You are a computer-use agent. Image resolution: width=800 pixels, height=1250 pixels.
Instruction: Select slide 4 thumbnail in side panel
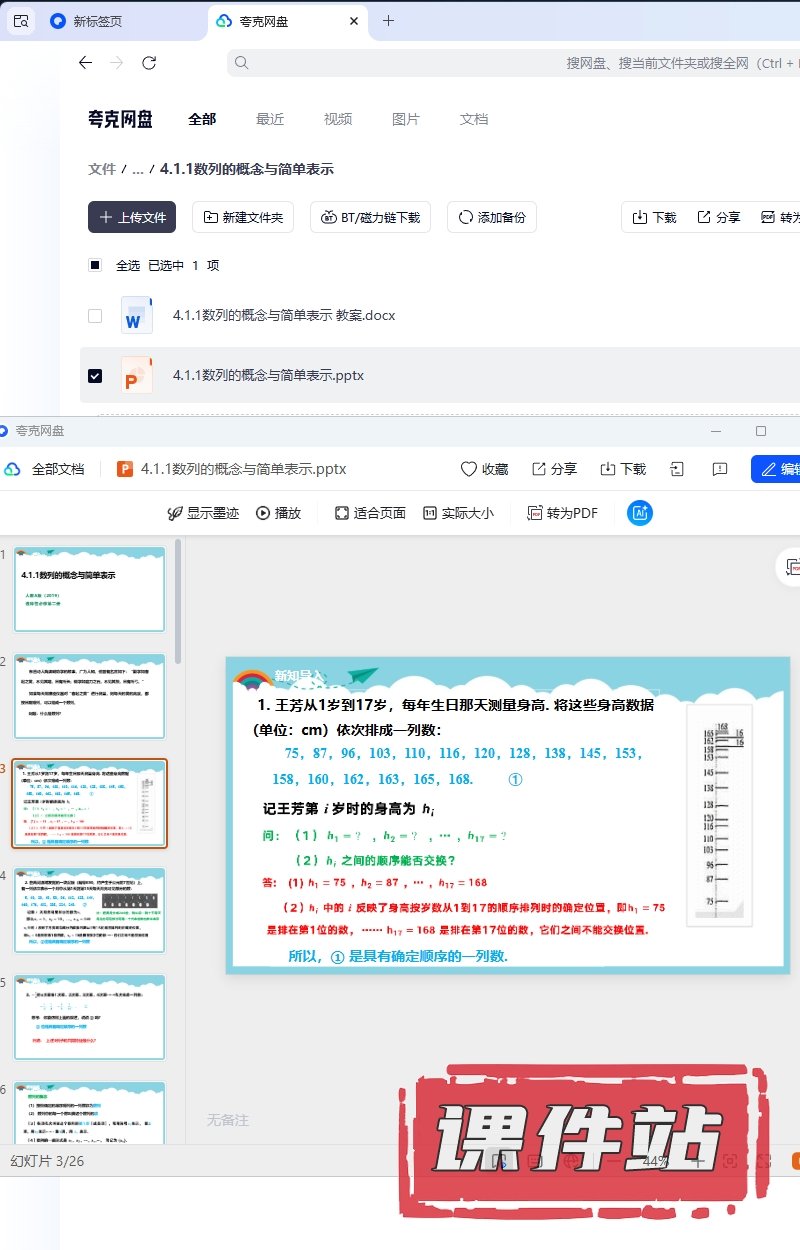click(x=90, y=910)
